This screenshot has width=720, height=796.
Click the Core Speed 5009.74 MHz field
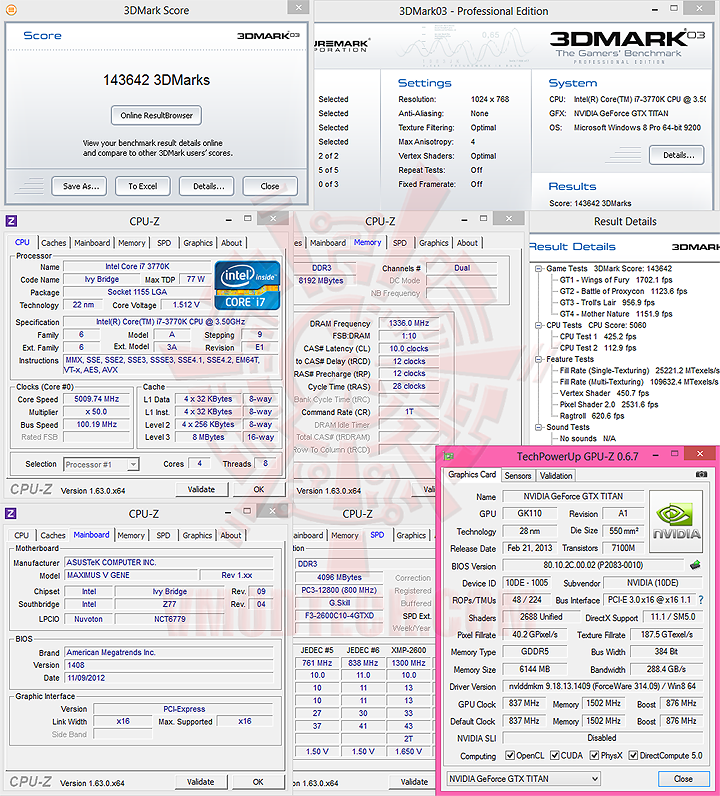pyautogui.click(x=96, y=399)
